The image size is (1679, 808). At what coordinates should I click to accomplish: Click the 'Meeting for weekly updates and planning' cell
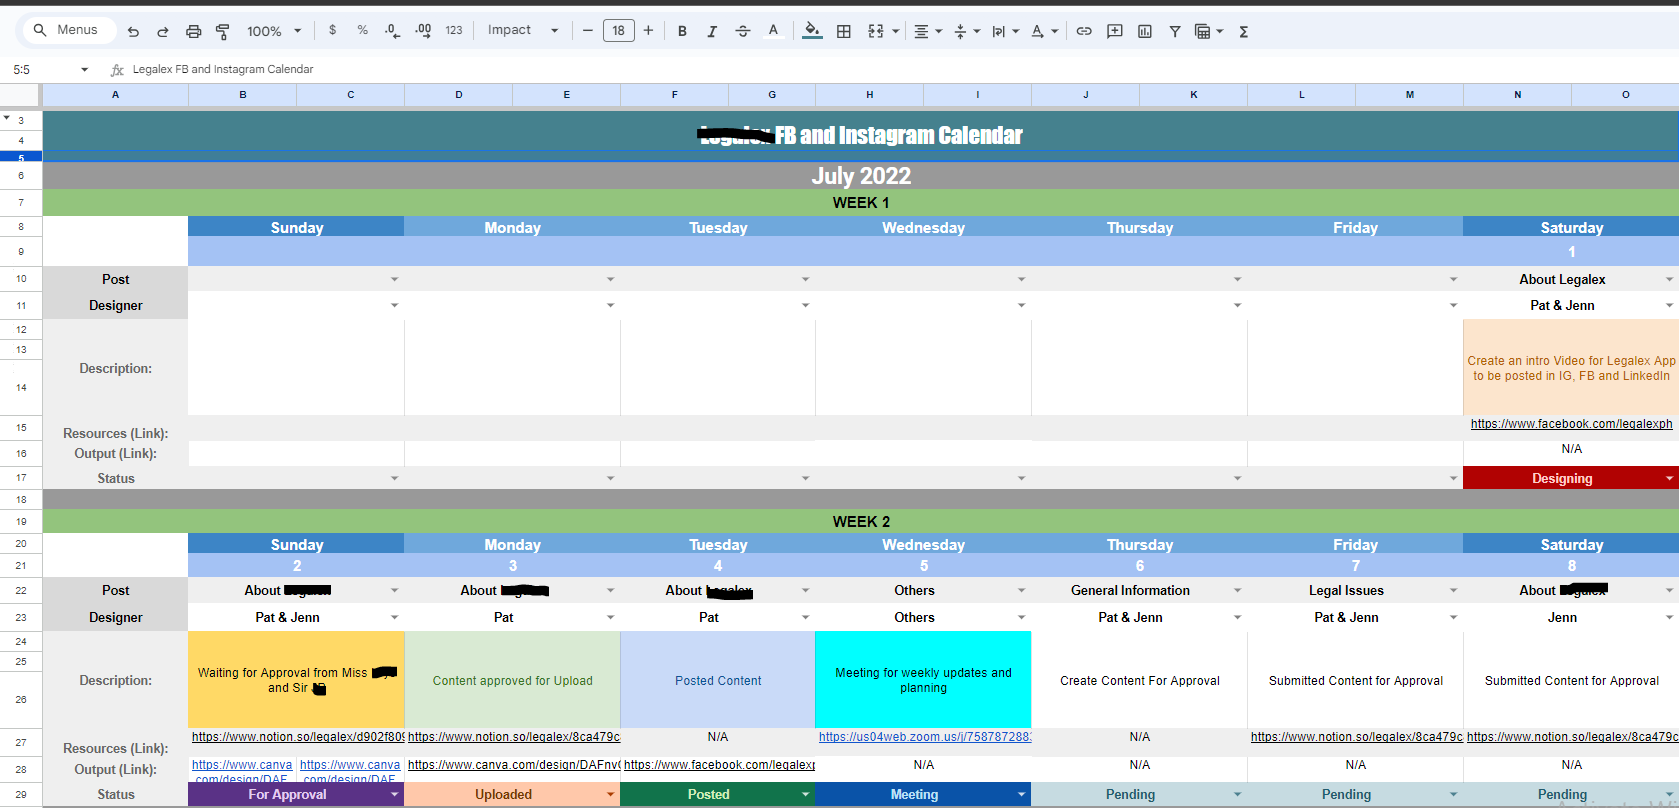coord(923,680)
